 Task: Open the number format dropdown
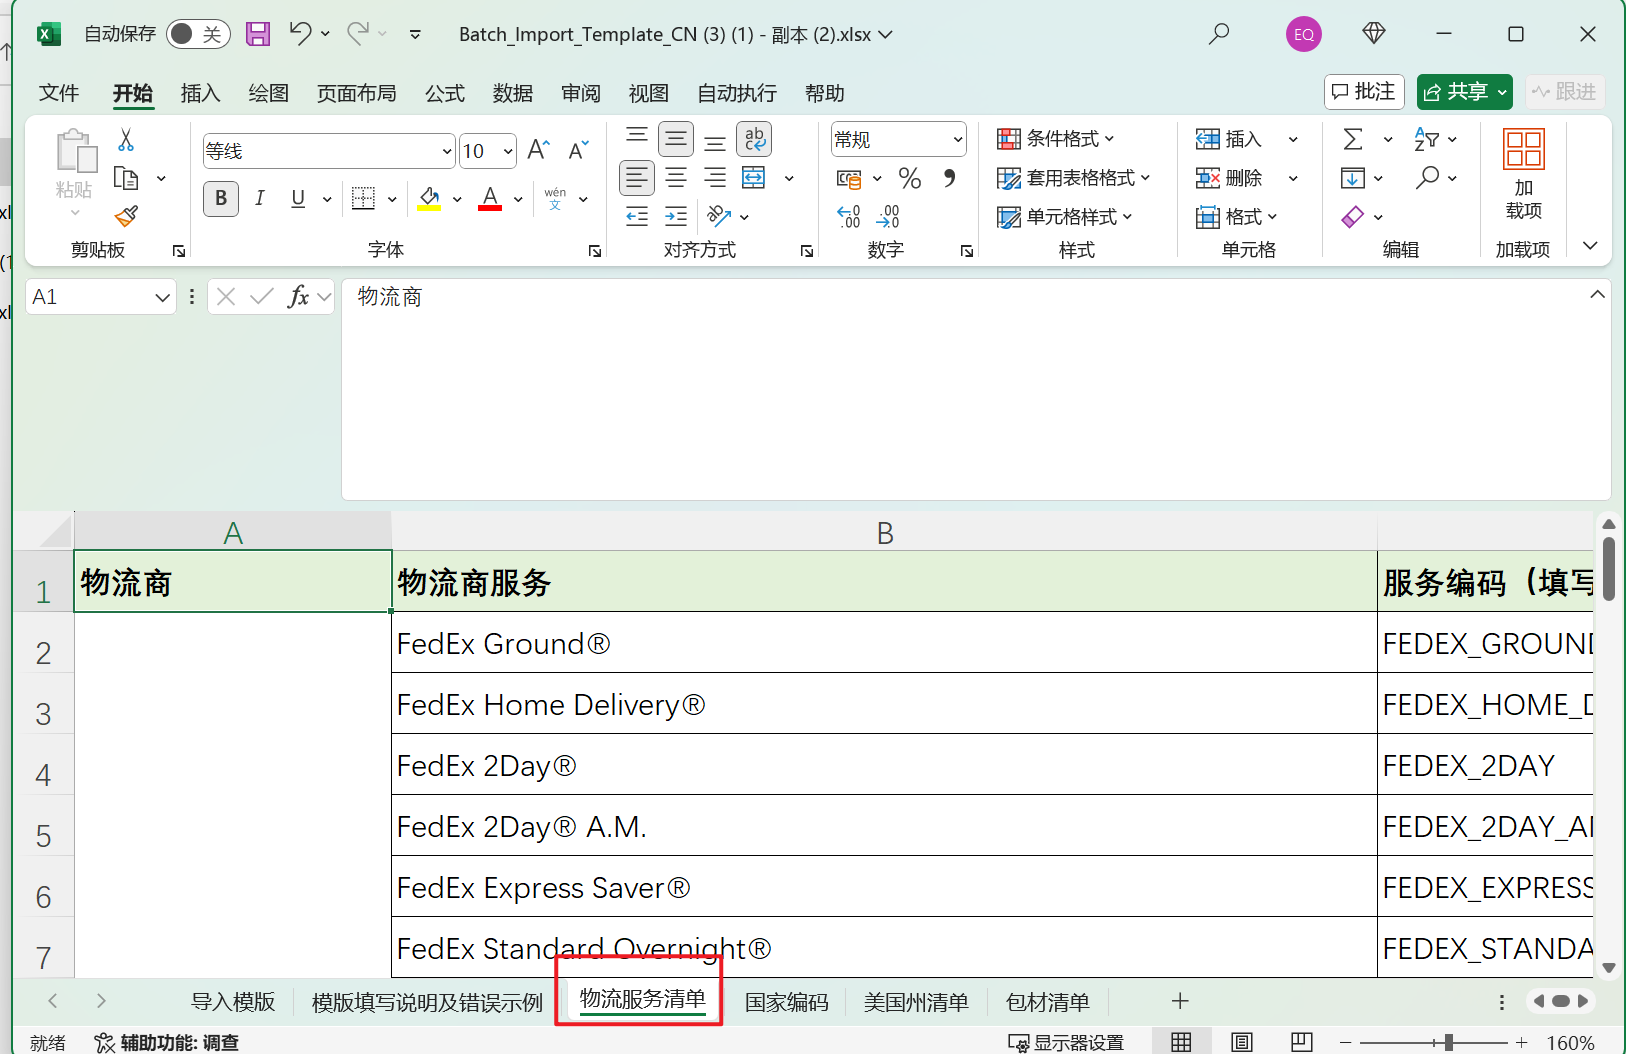[x=957, y=139]
